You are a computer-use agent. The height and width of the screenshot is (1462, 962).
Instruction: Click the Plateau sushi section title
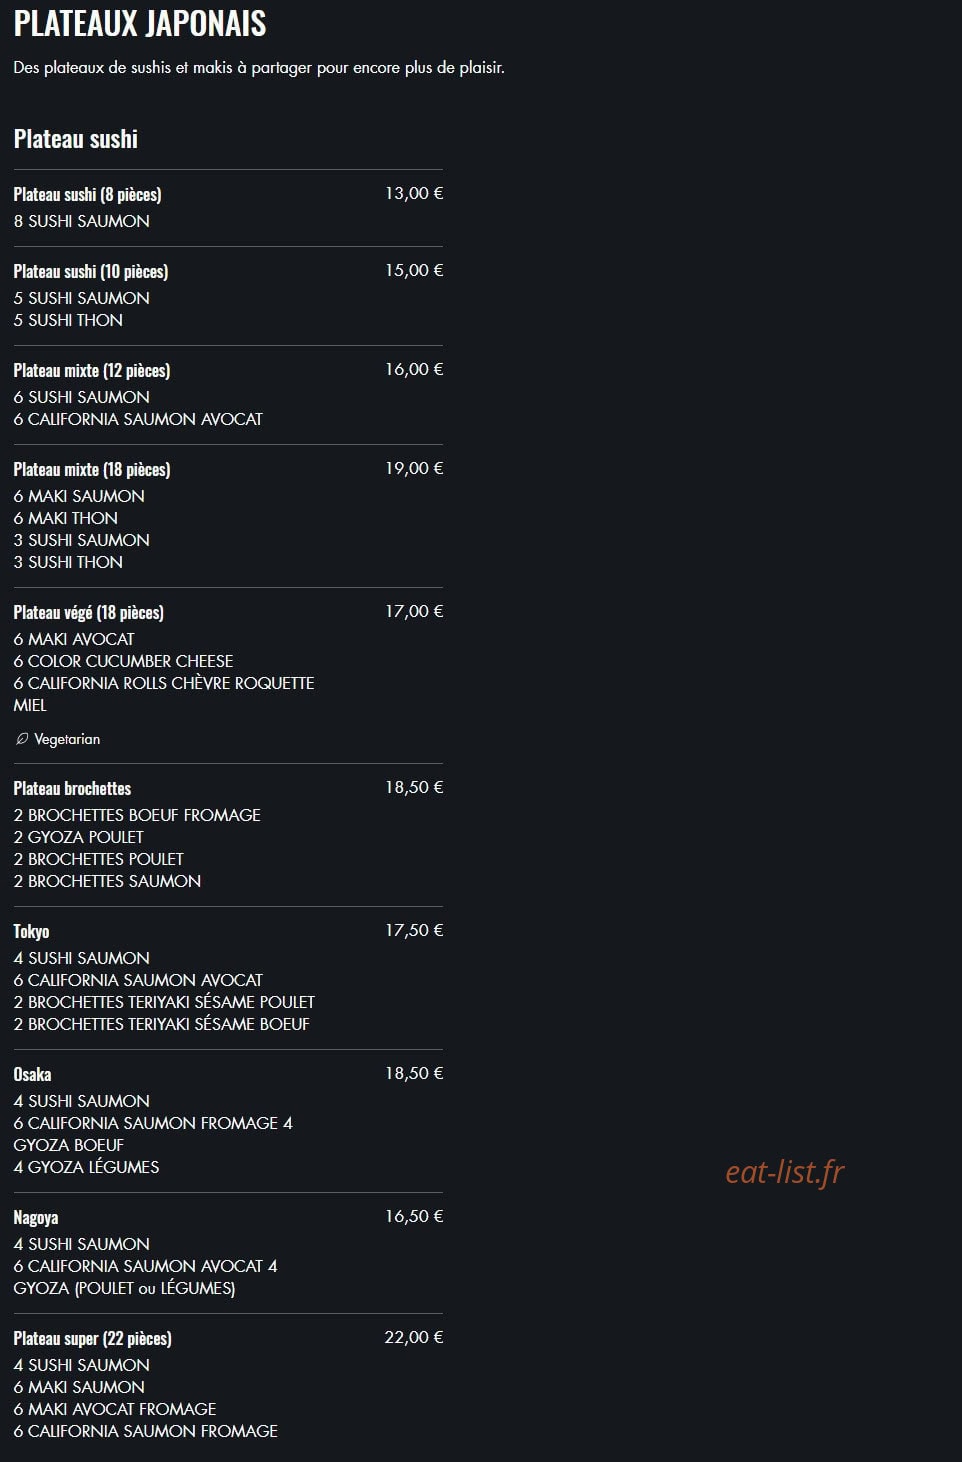(x=76, y=139)
